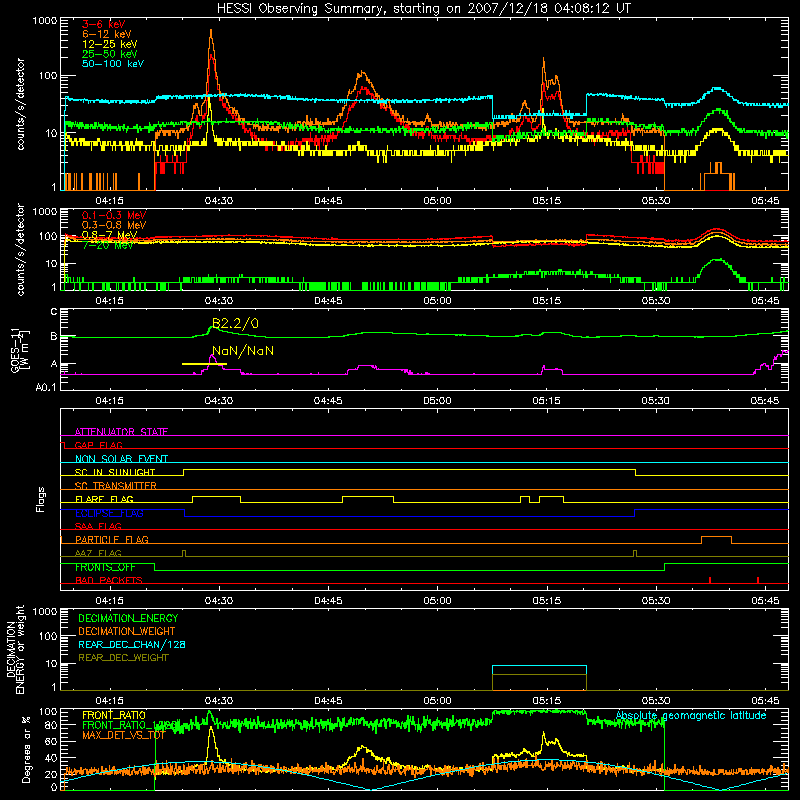Click the yellow flare-interval bar in GOES panel
This screenshot has height=800, width=800.
pos(204,364)
